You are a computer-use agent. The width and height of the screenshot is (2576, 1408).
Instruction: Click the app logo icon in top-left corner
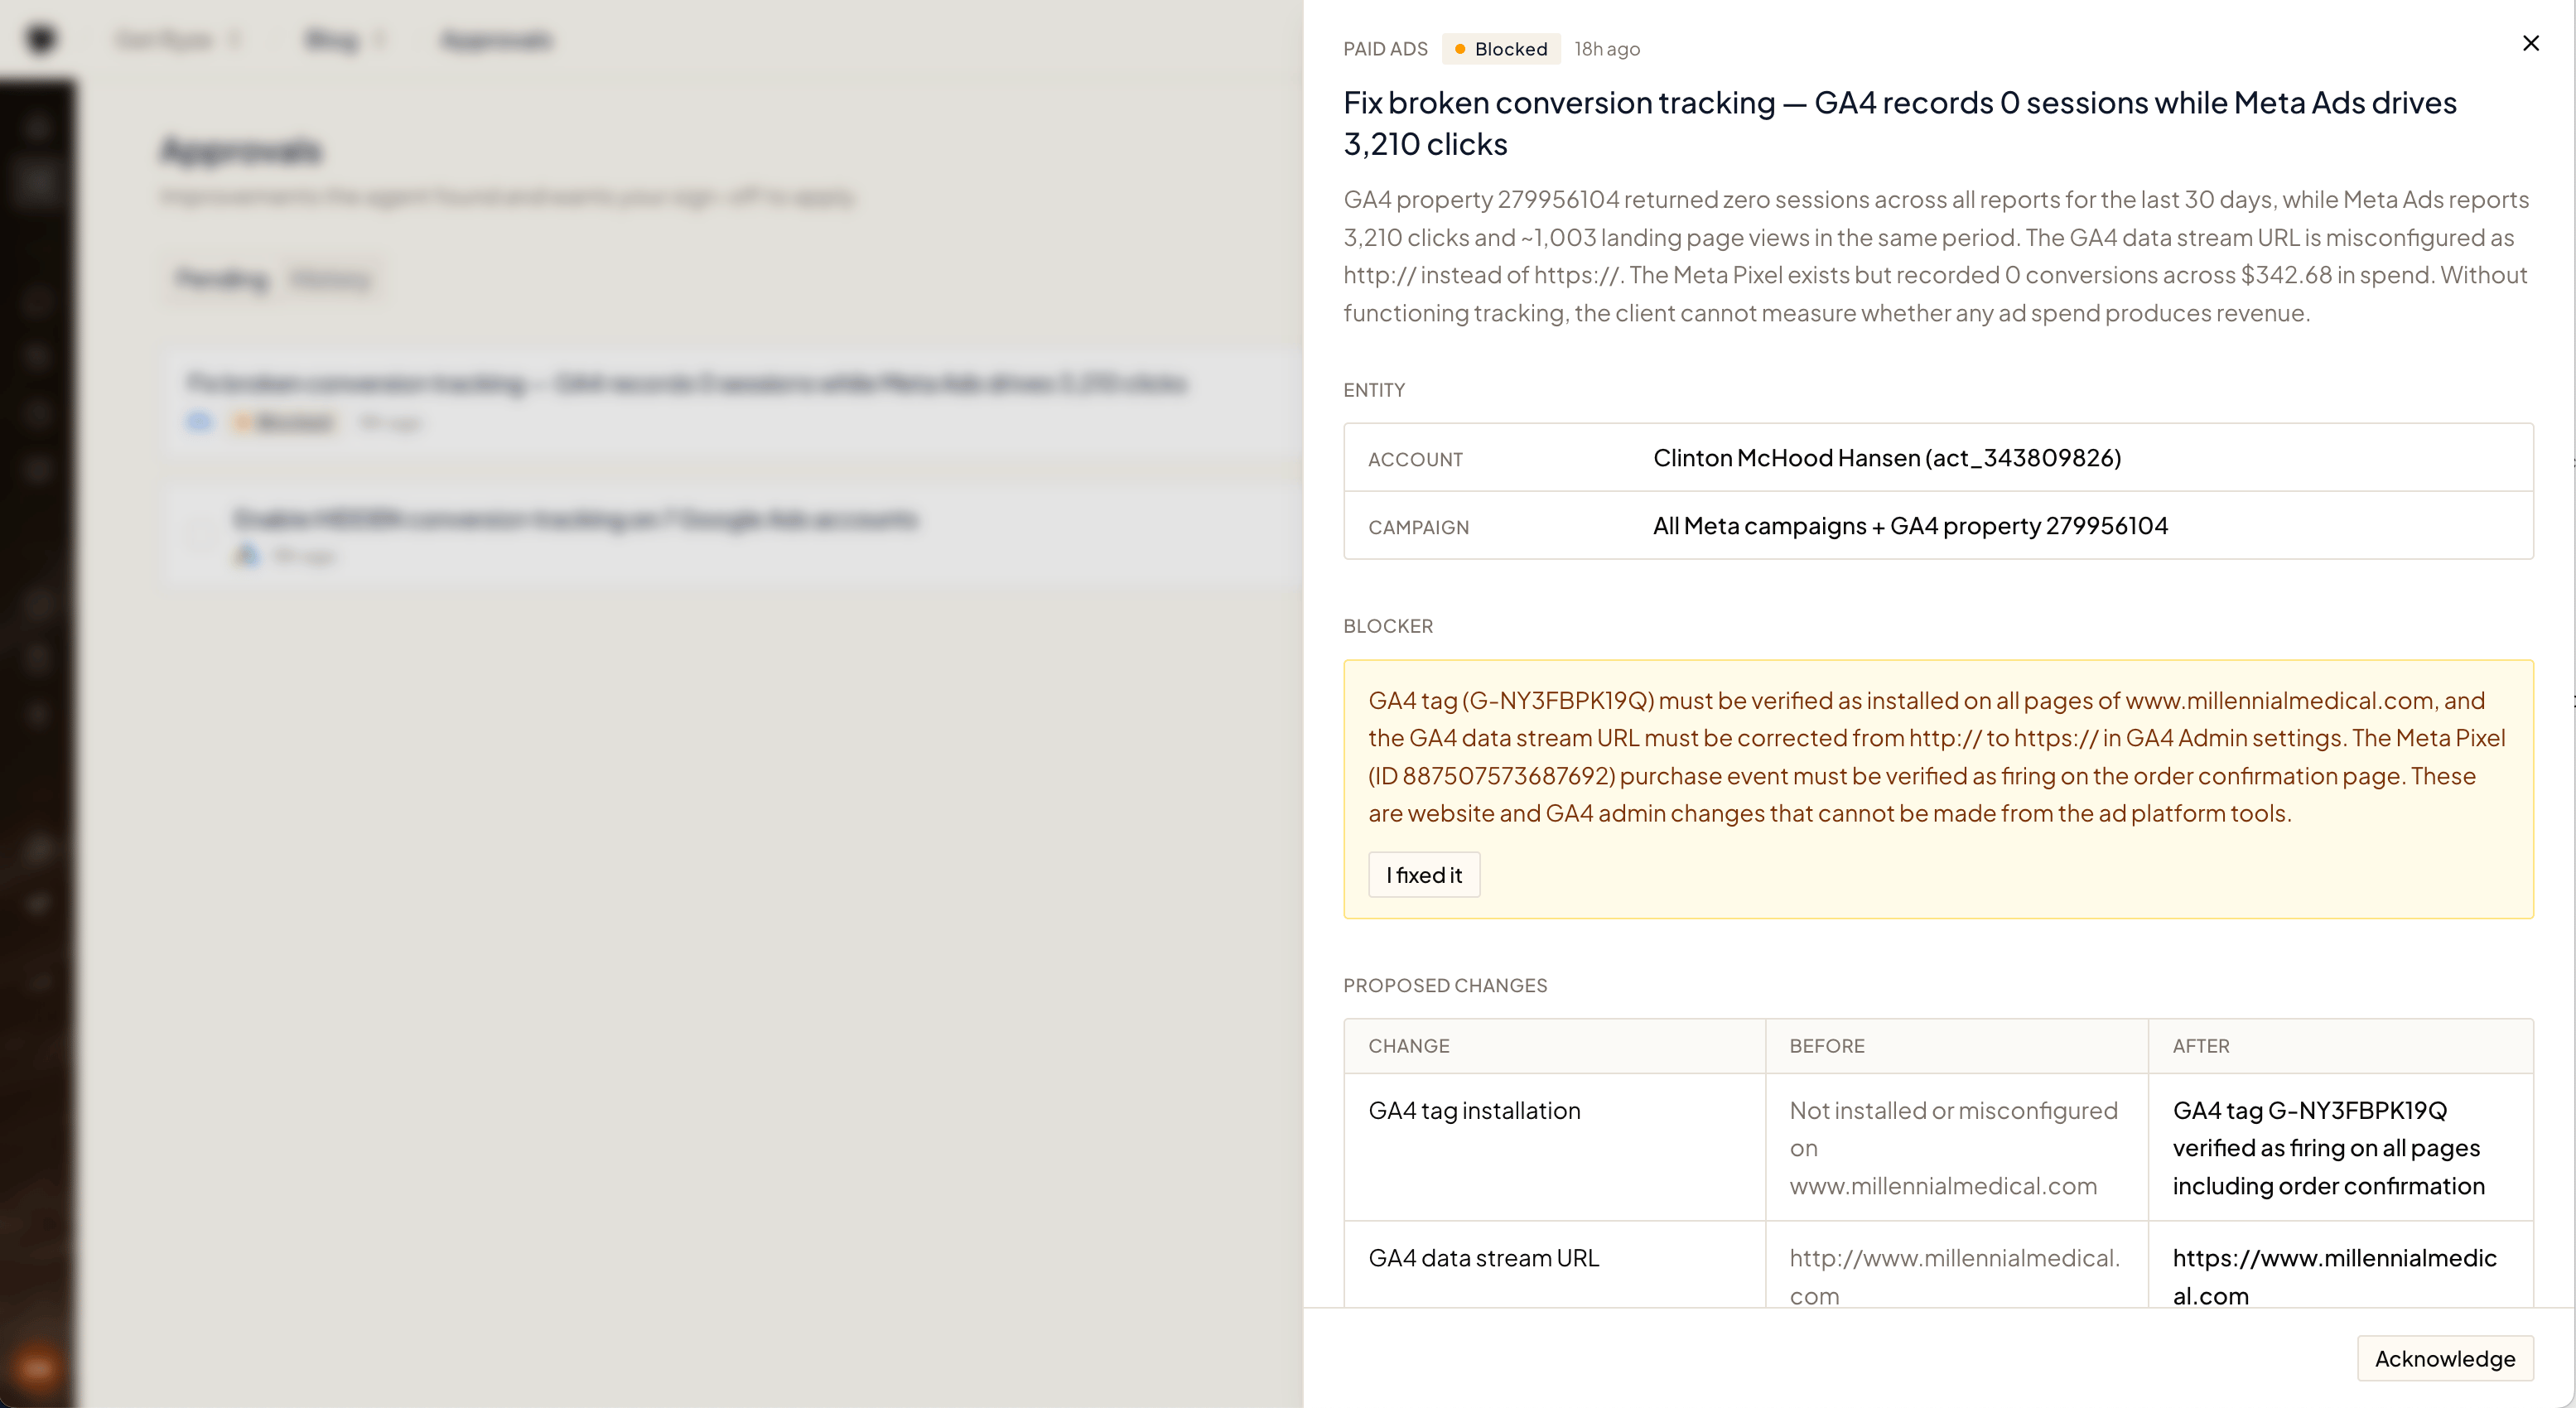[41, 39]
